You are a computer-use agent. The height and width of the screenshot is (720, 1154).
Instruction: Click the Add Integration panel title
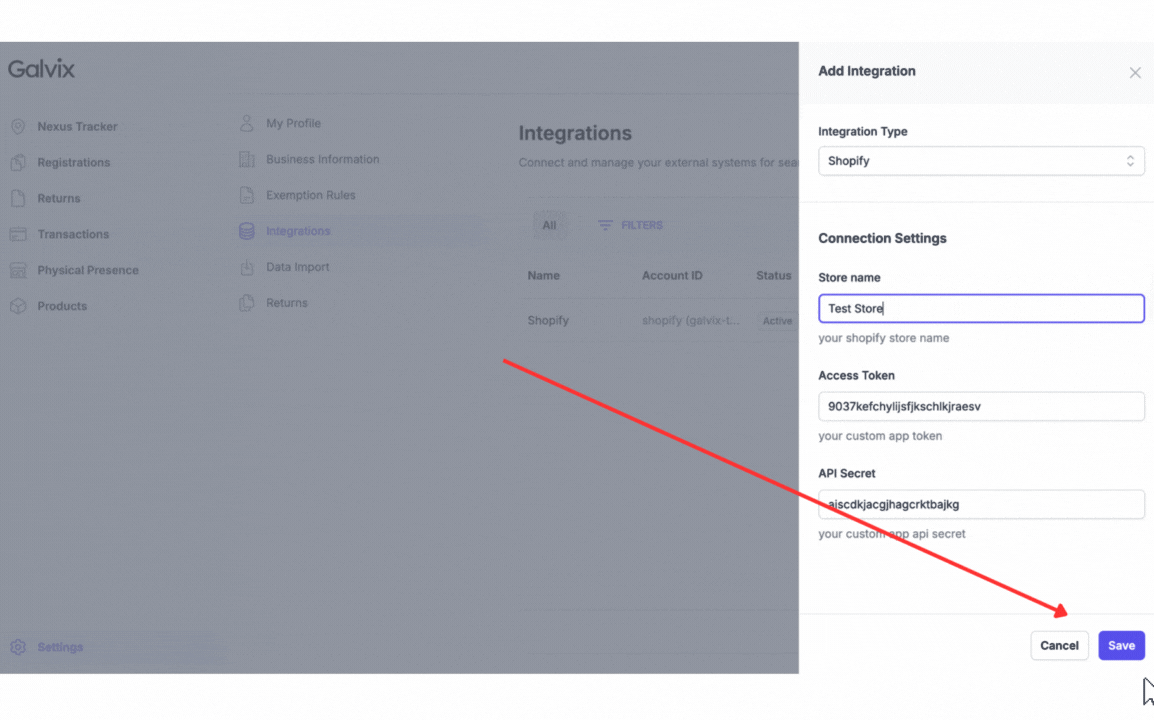867,71
